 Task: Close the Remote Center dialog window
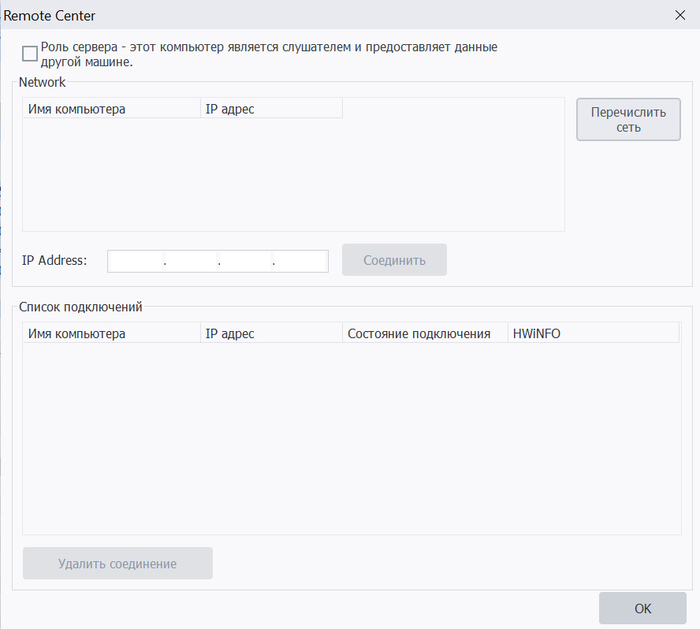[x=679, y=15]
